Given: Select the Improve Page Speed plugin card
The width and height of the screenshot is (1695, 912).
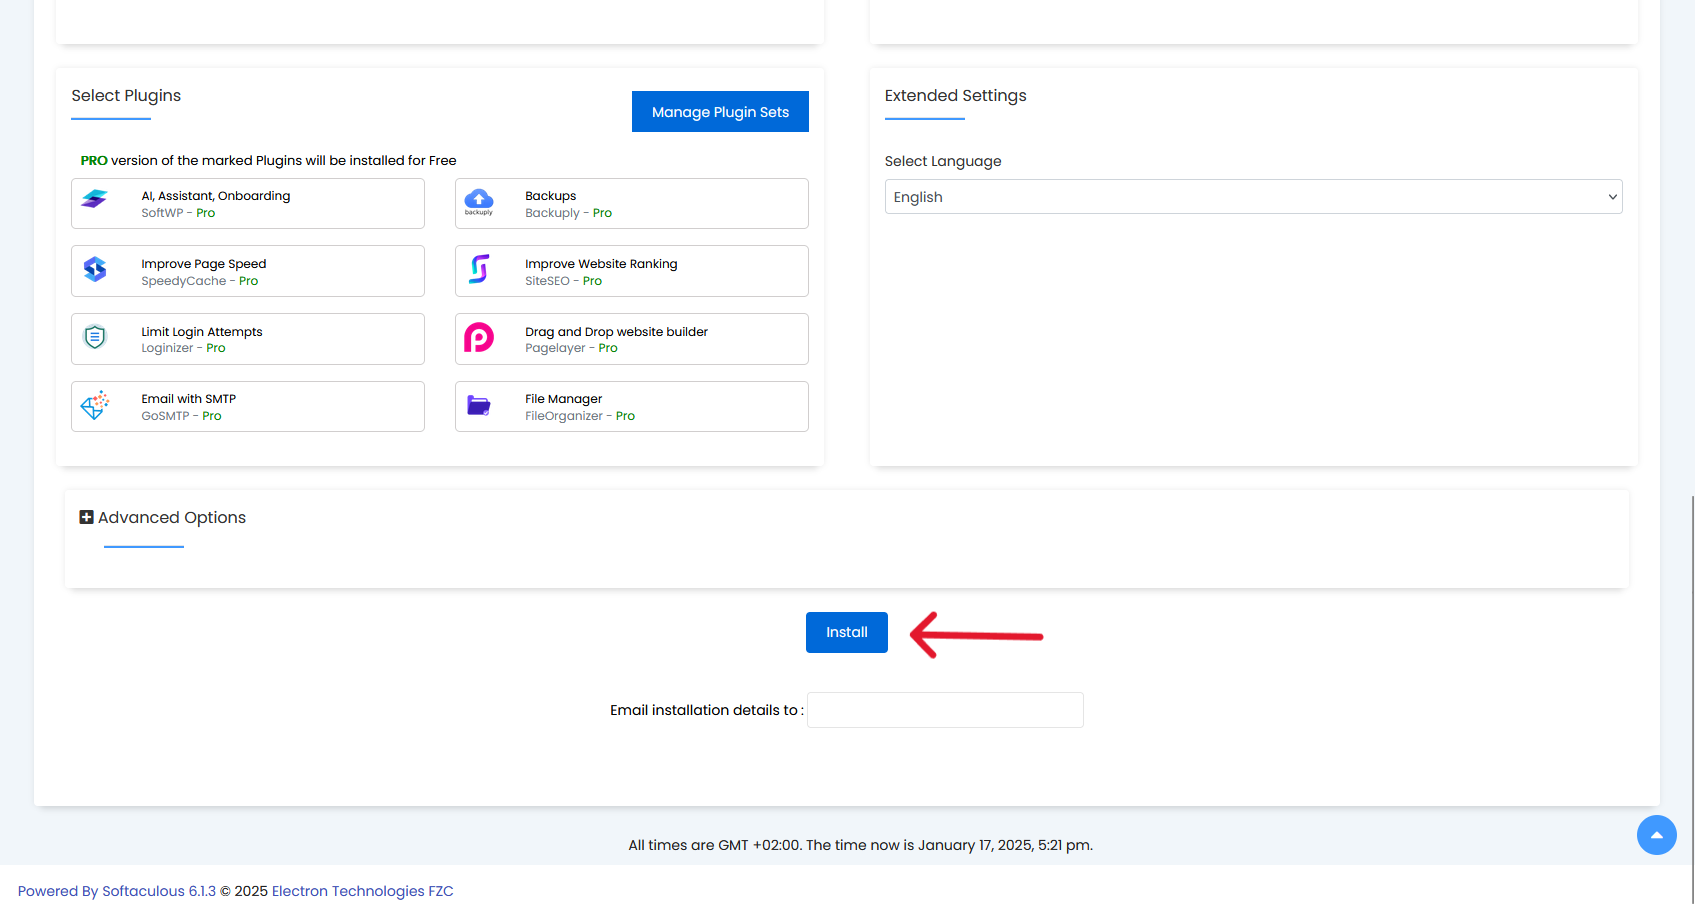Looking at the screenshot, I should point(248,271).
